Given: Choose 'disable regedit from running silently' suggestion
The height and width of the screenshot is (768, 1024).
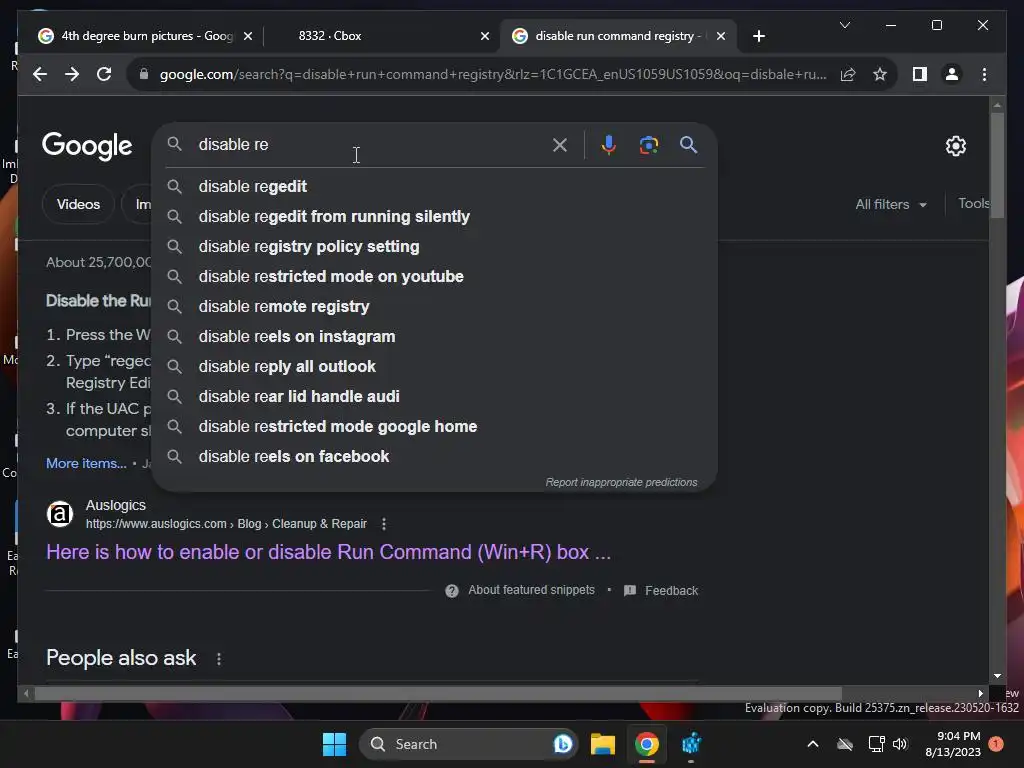Looking at the screenshot, I should pyautogui.click(x=434, y=217).
